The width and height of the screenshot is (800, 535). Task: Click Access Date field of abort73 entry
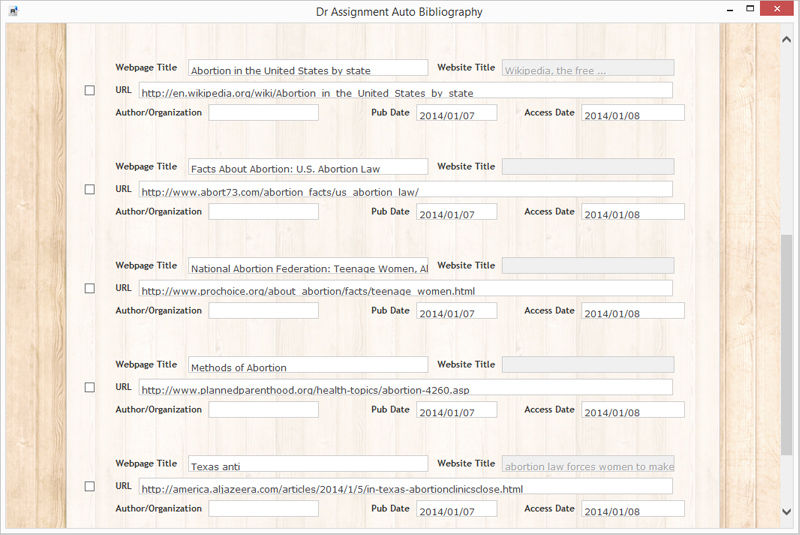(633, 212)
